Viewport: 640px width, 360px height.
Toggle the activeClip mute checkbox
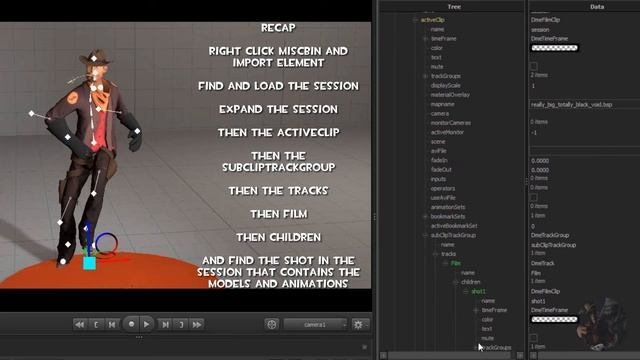click(534, 66)
